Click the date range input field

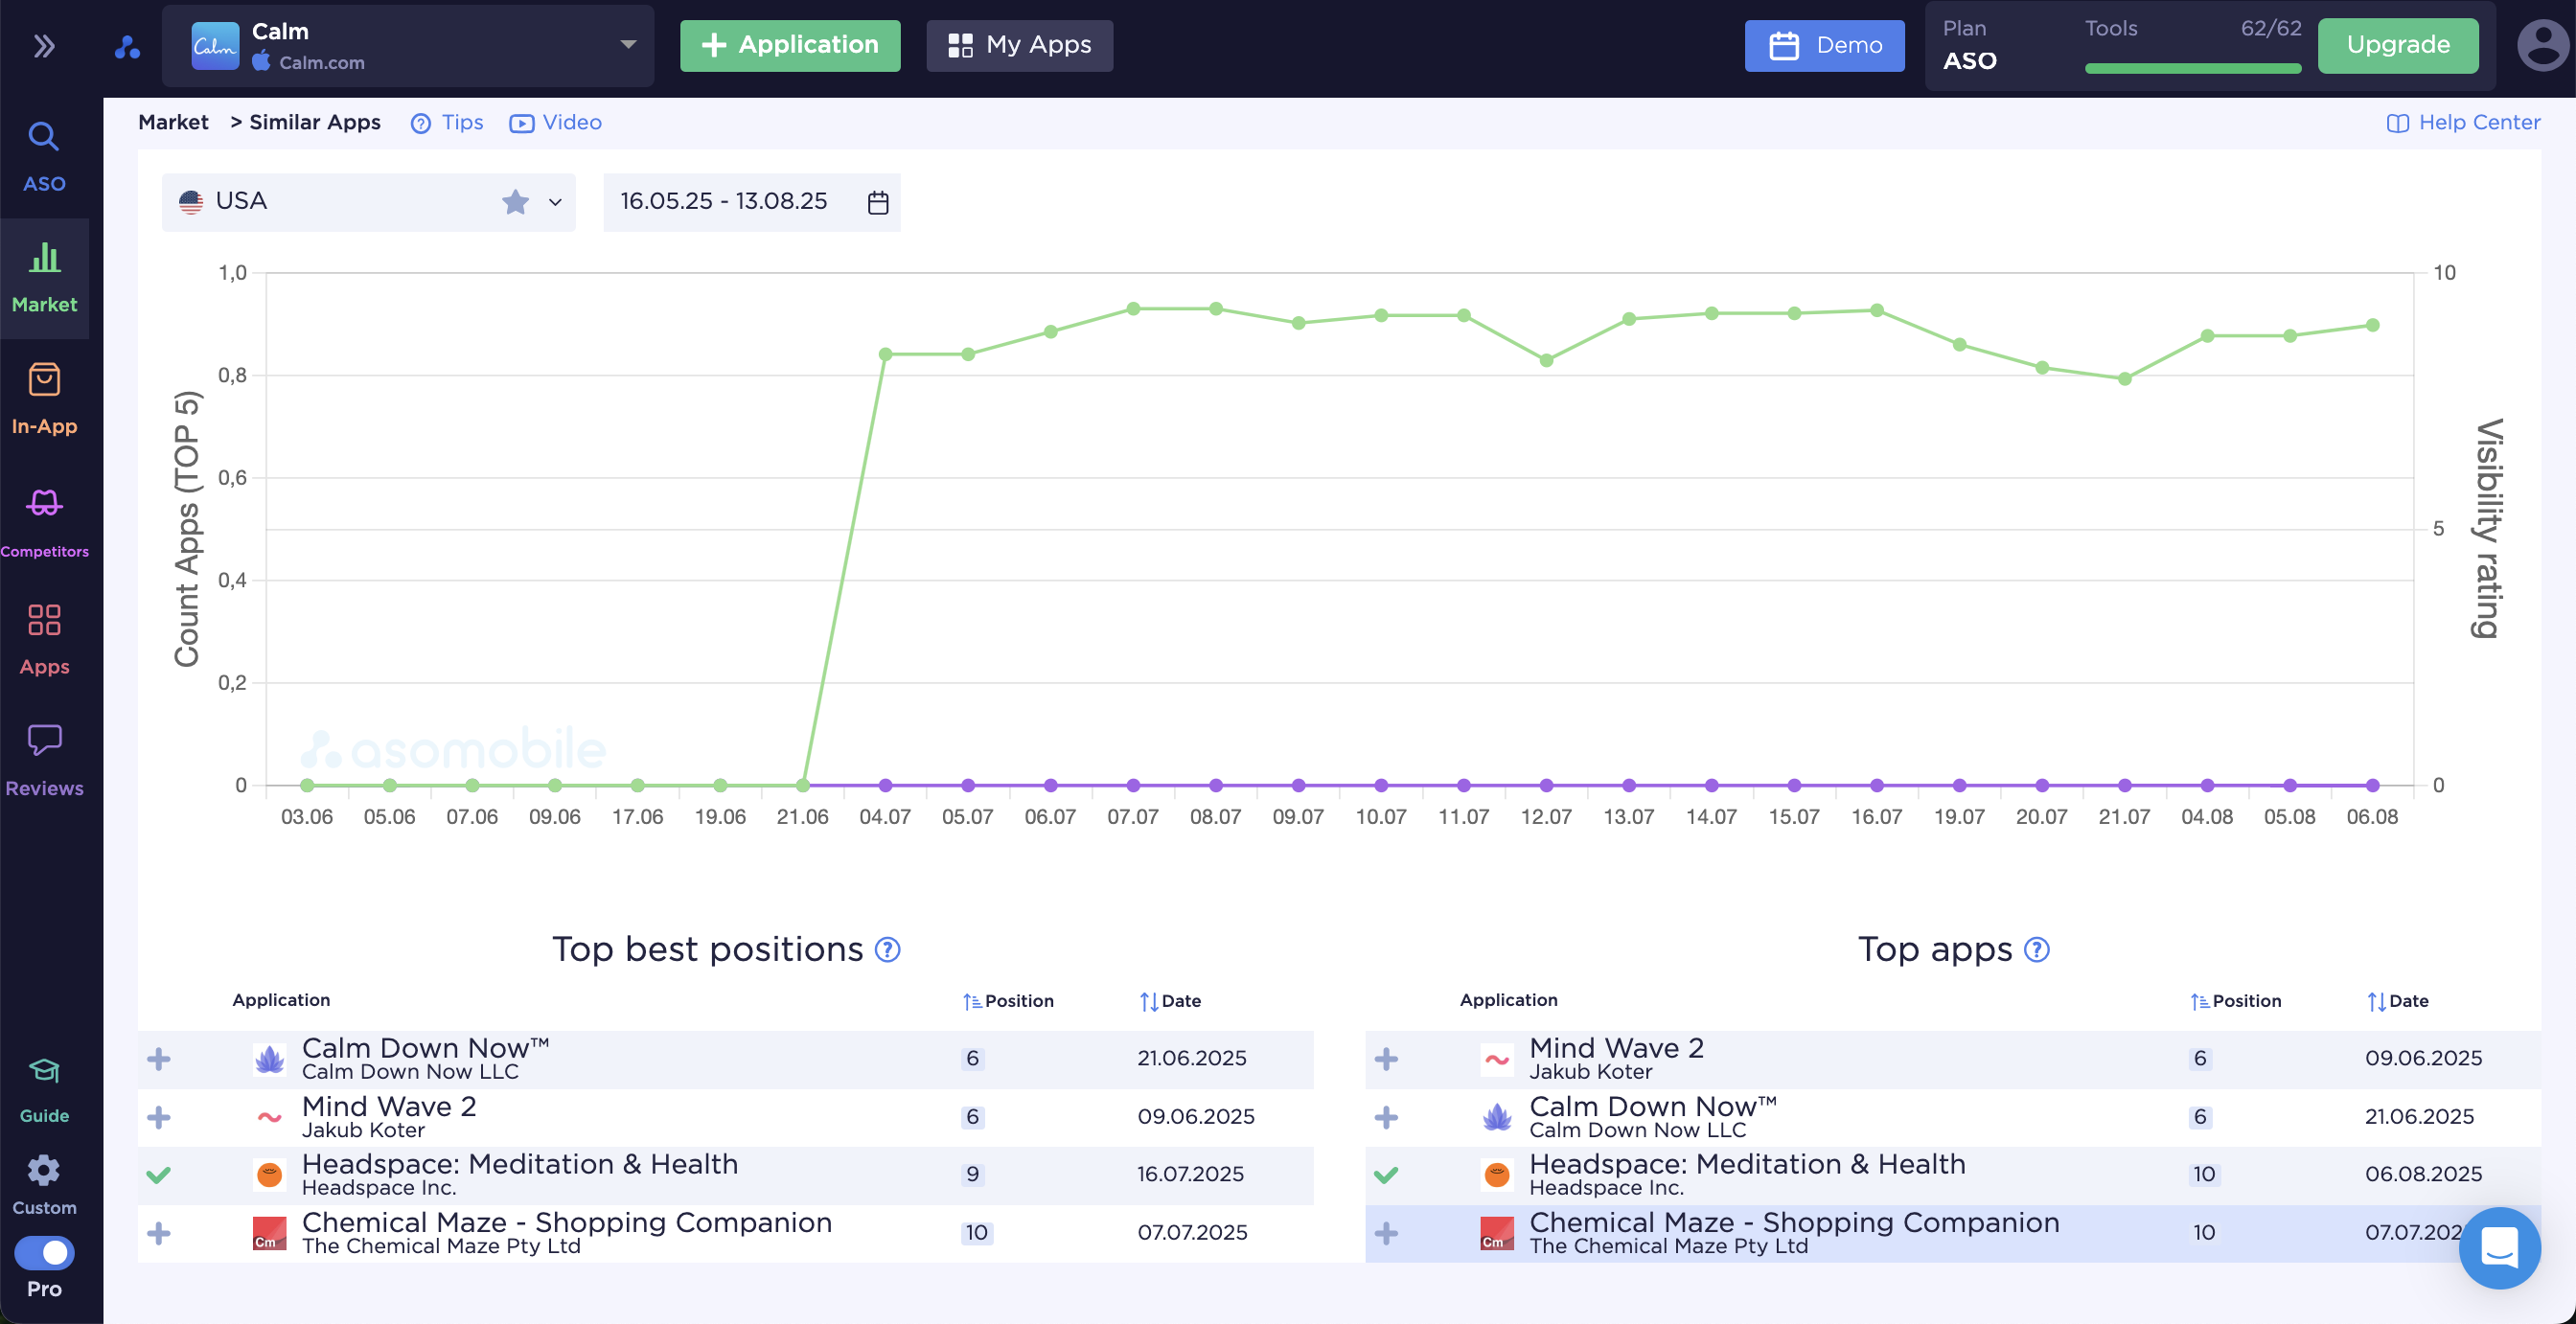(x=751, y=202)
